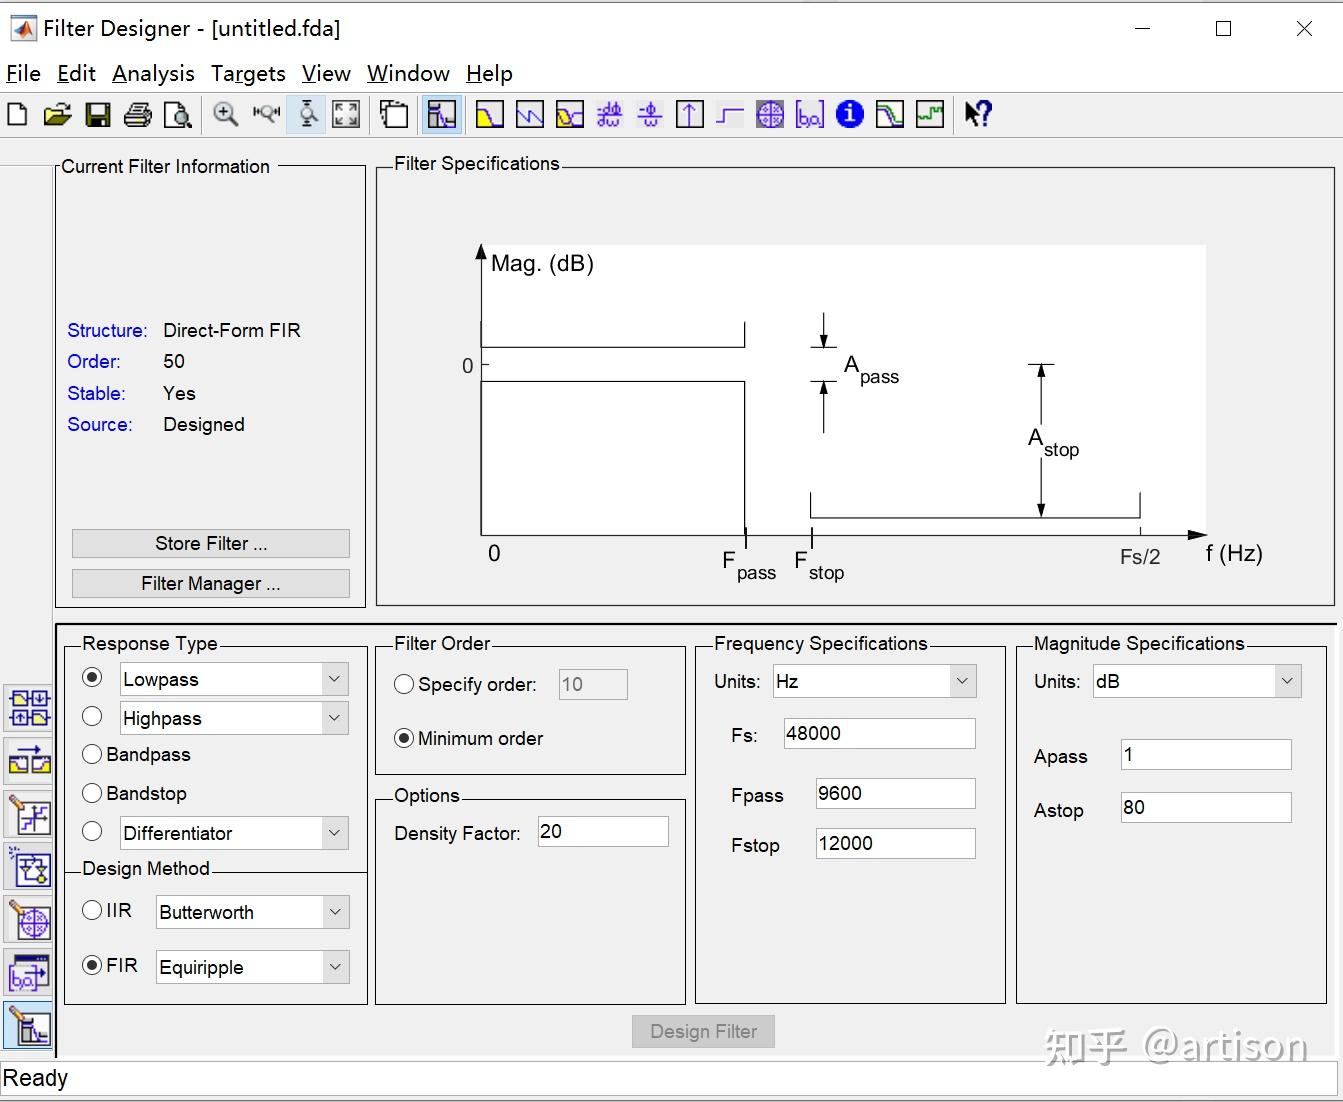Show the Filter Coefficients panel

point(810,114)
